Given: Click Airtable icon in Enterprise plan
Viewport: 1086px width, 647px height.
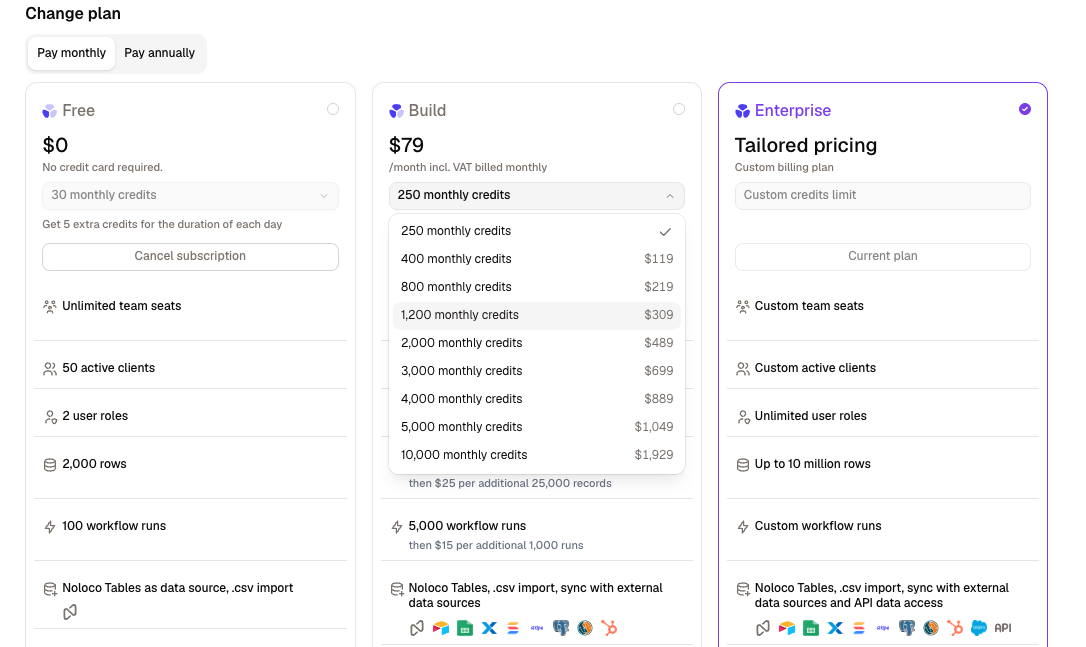Looking at the screenshot, I should (787, 628).
